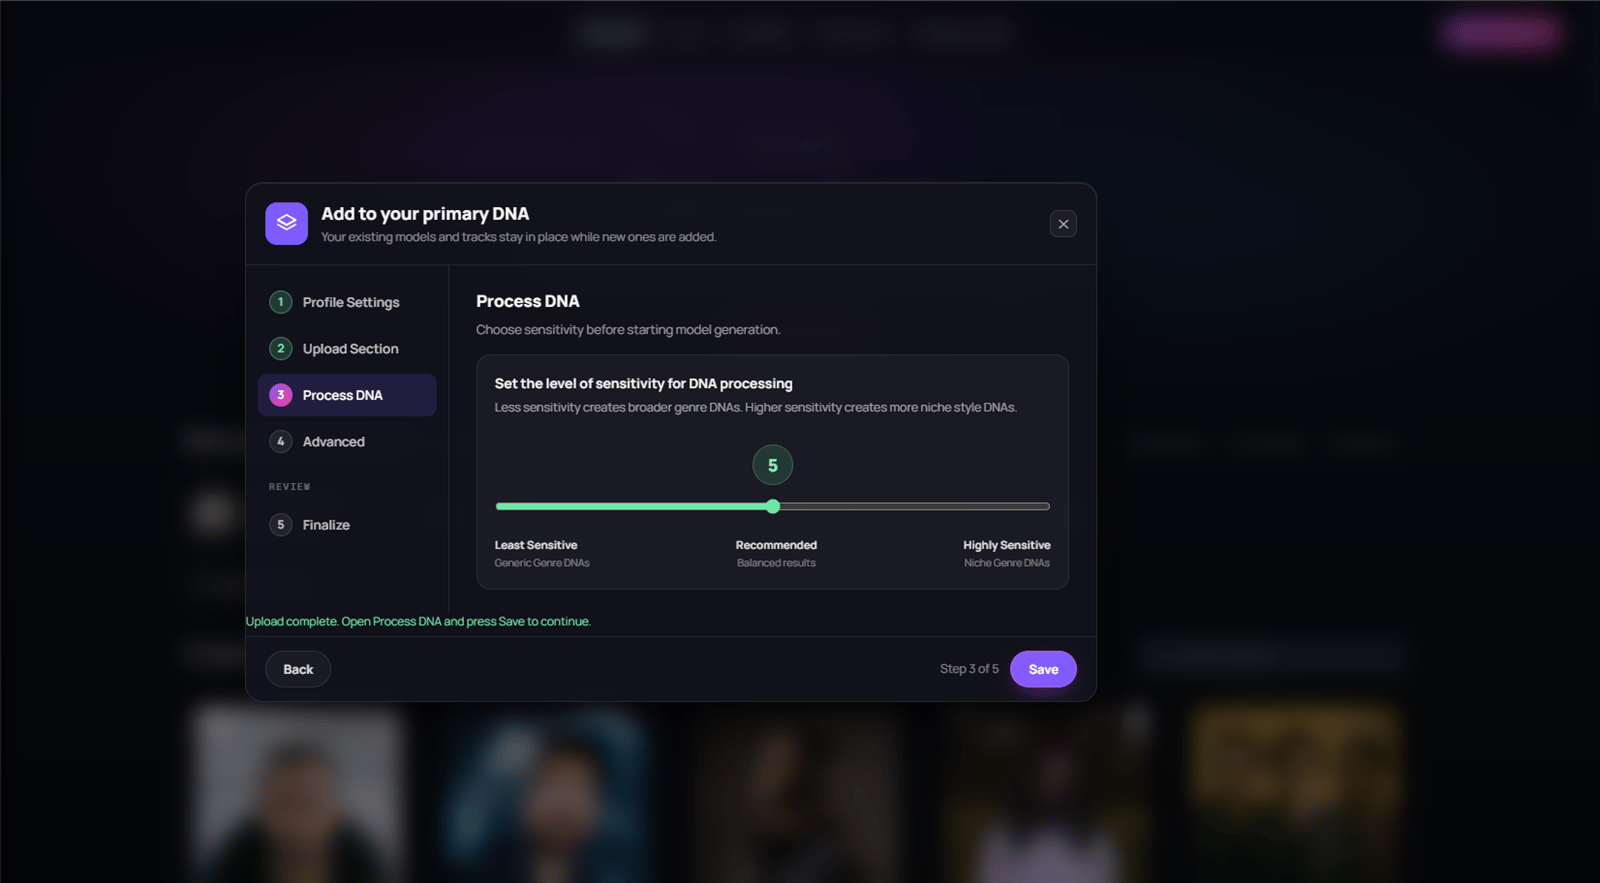Click the REVIEW section label in sidebar

[290, 487]
